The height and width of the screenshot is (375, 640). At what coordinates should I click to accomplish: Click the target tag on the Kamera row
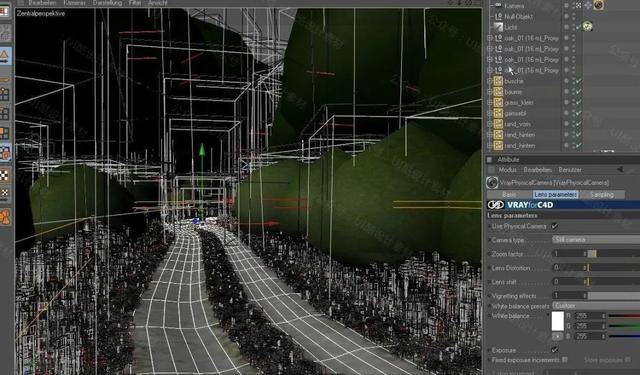click(588, 5)
